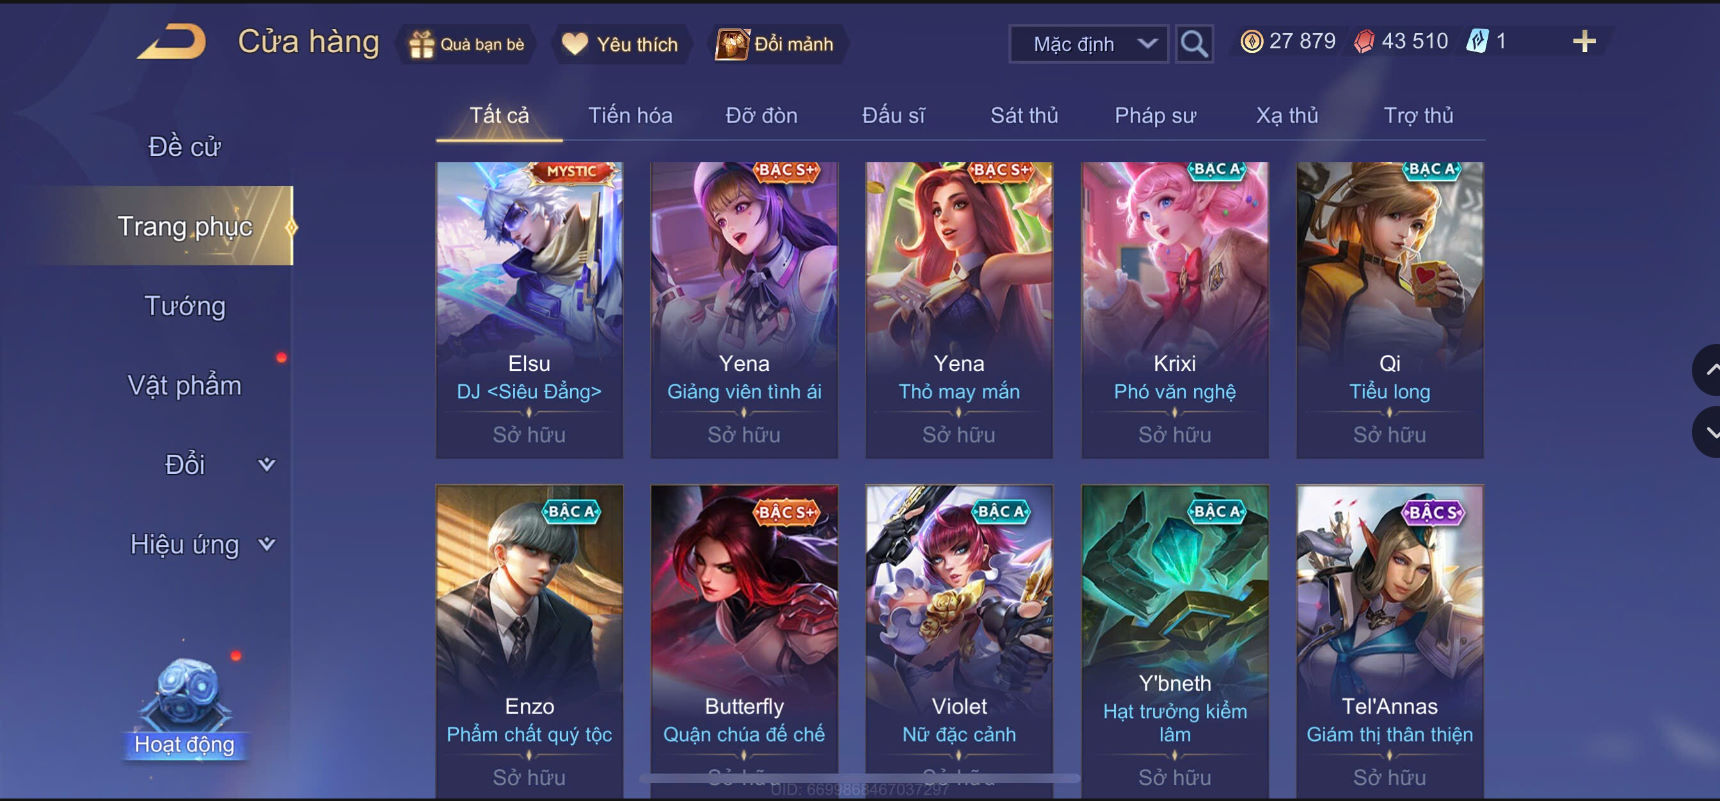Open the Mặc định sort dropdown
The width and height of the screenshot is (1720, 801).
click(x=1089, y=44)
